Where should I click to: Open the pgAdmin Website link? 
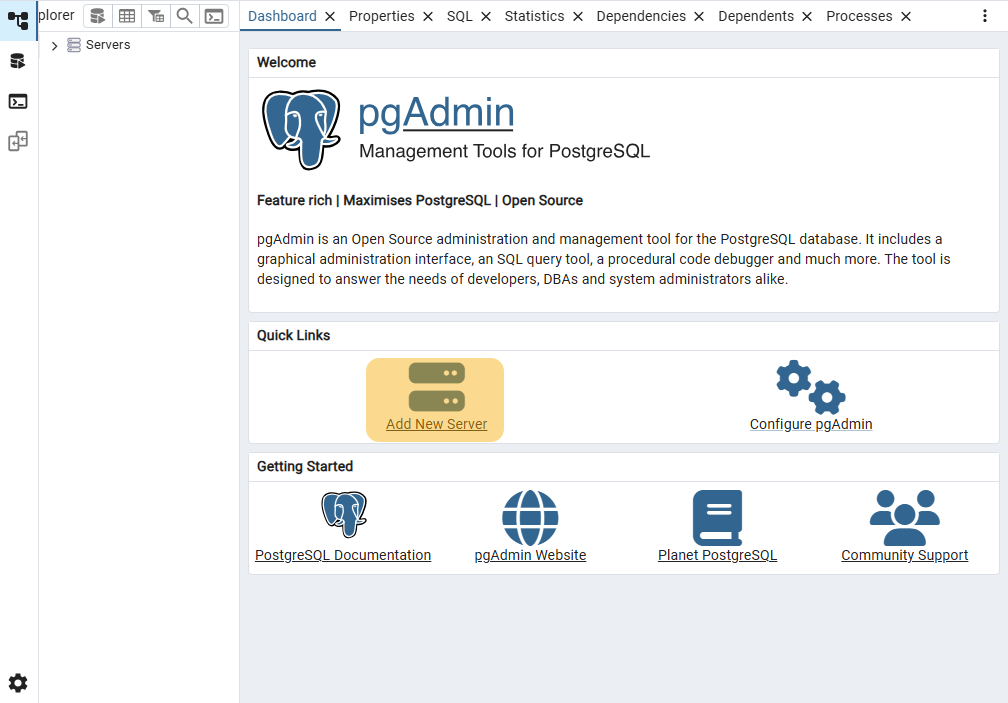tap(530, 555)
